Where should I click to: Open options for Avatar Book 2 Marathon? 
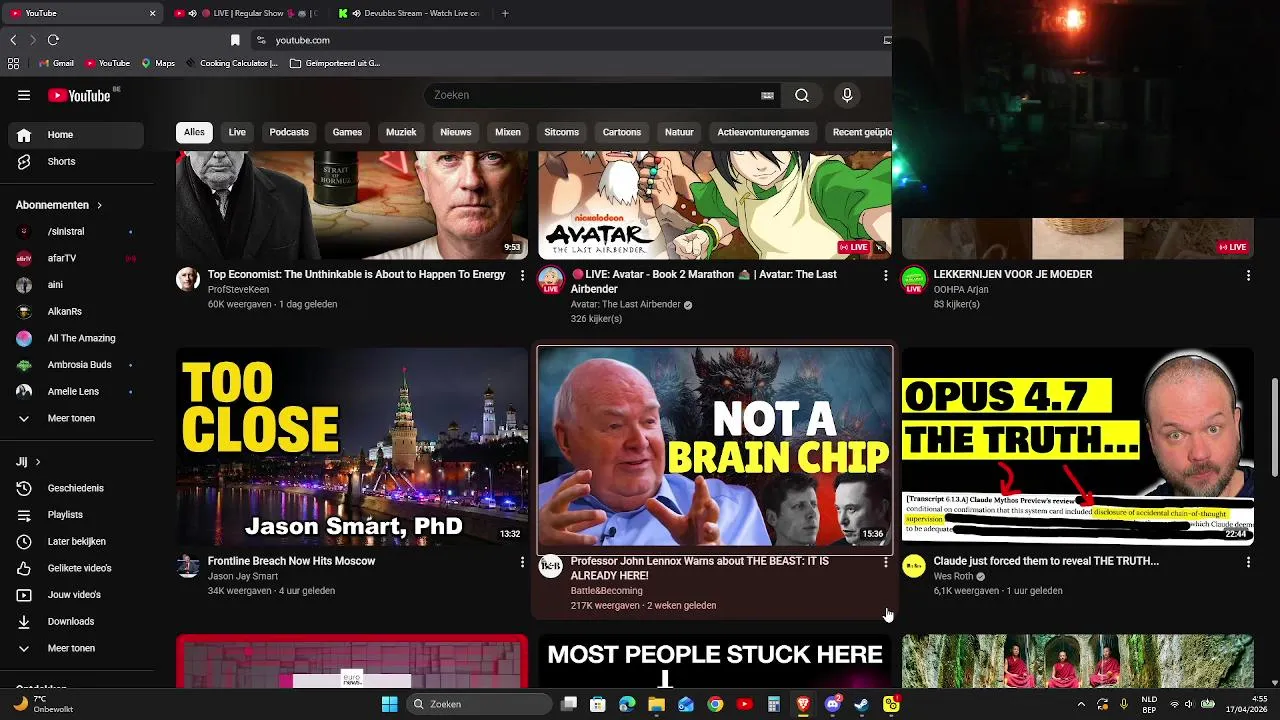click(885, 275)
